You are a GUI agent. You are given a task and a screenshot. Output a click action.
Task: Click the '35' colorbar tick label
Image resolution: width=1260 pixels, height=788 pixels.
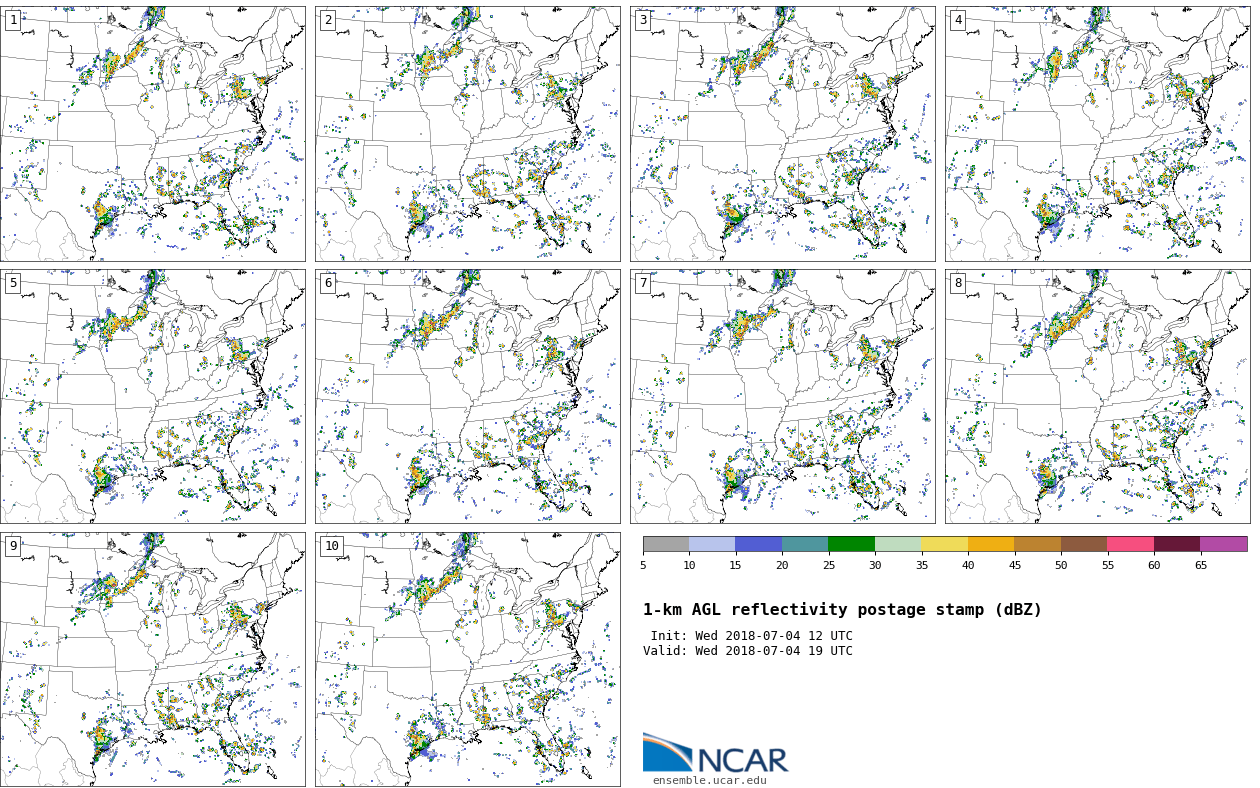921,565
